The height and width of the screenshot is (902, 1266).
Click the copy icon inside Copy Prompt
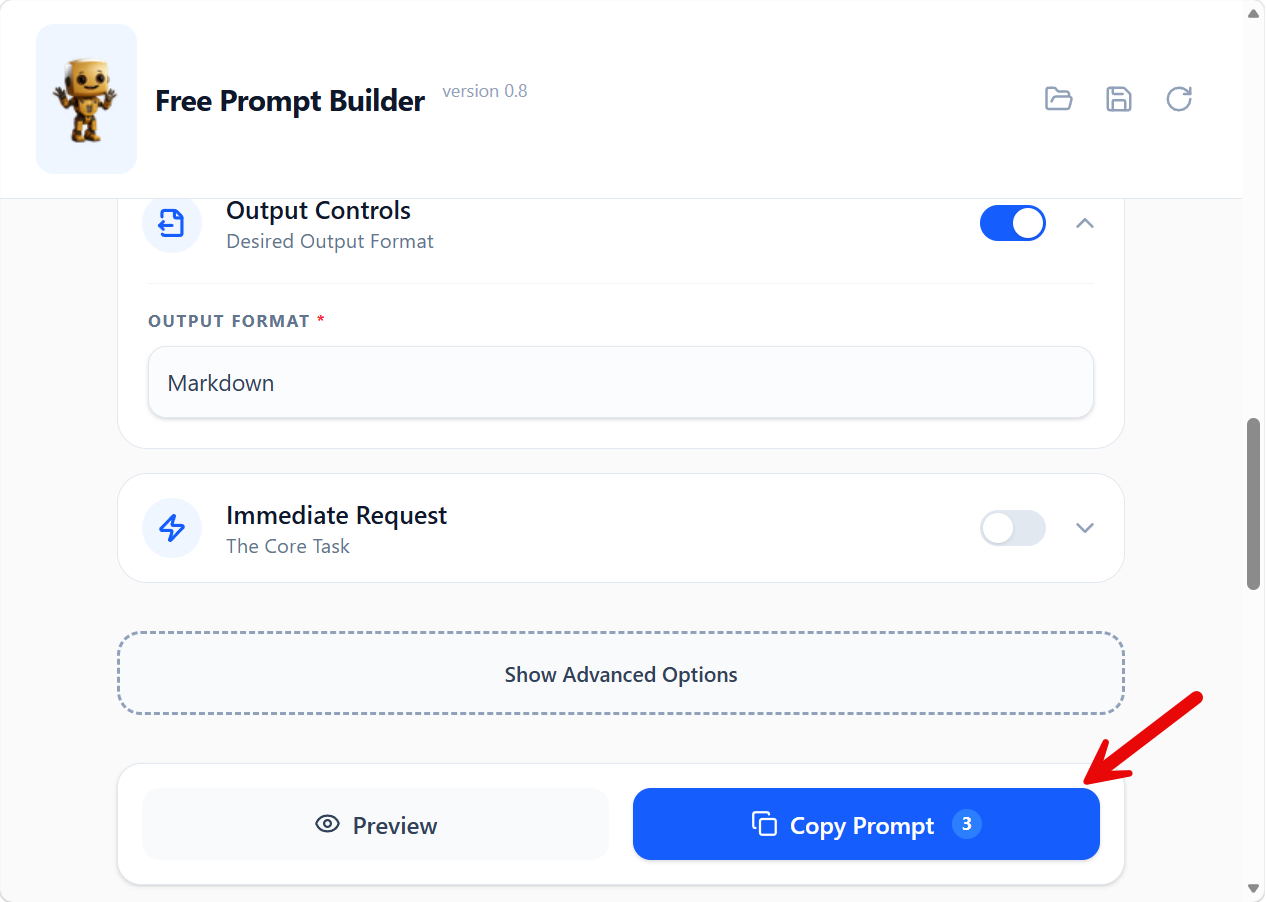tap(766, 824)
